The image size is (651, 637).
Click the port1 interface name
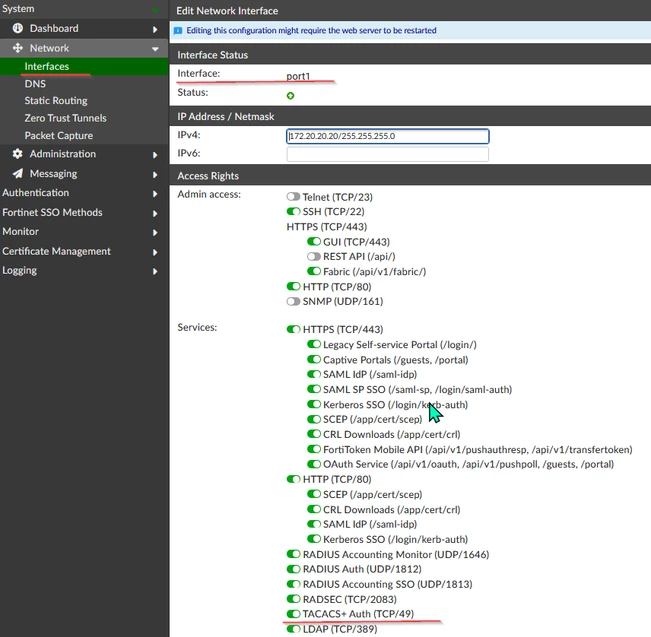point(298,76)
